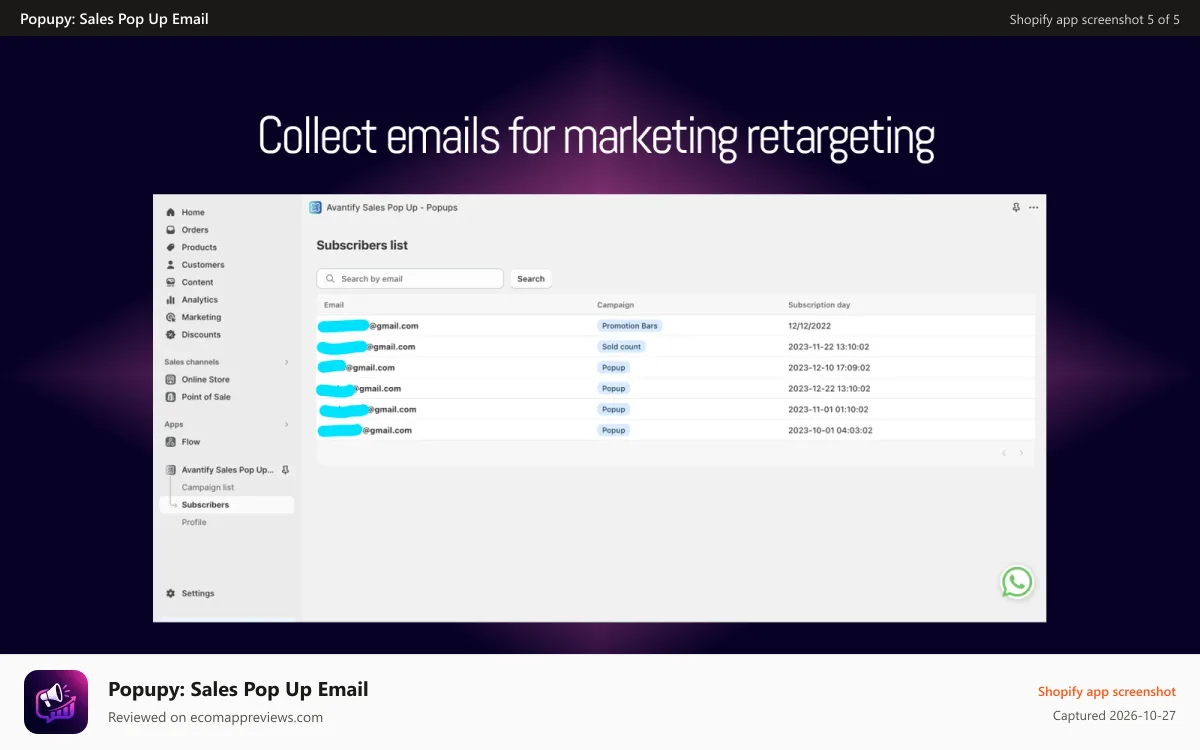Image resolution: width=1200 pixels, height=750 pixels.
Task: Click the magnifier icon in search box
Action: pos(331,279)
